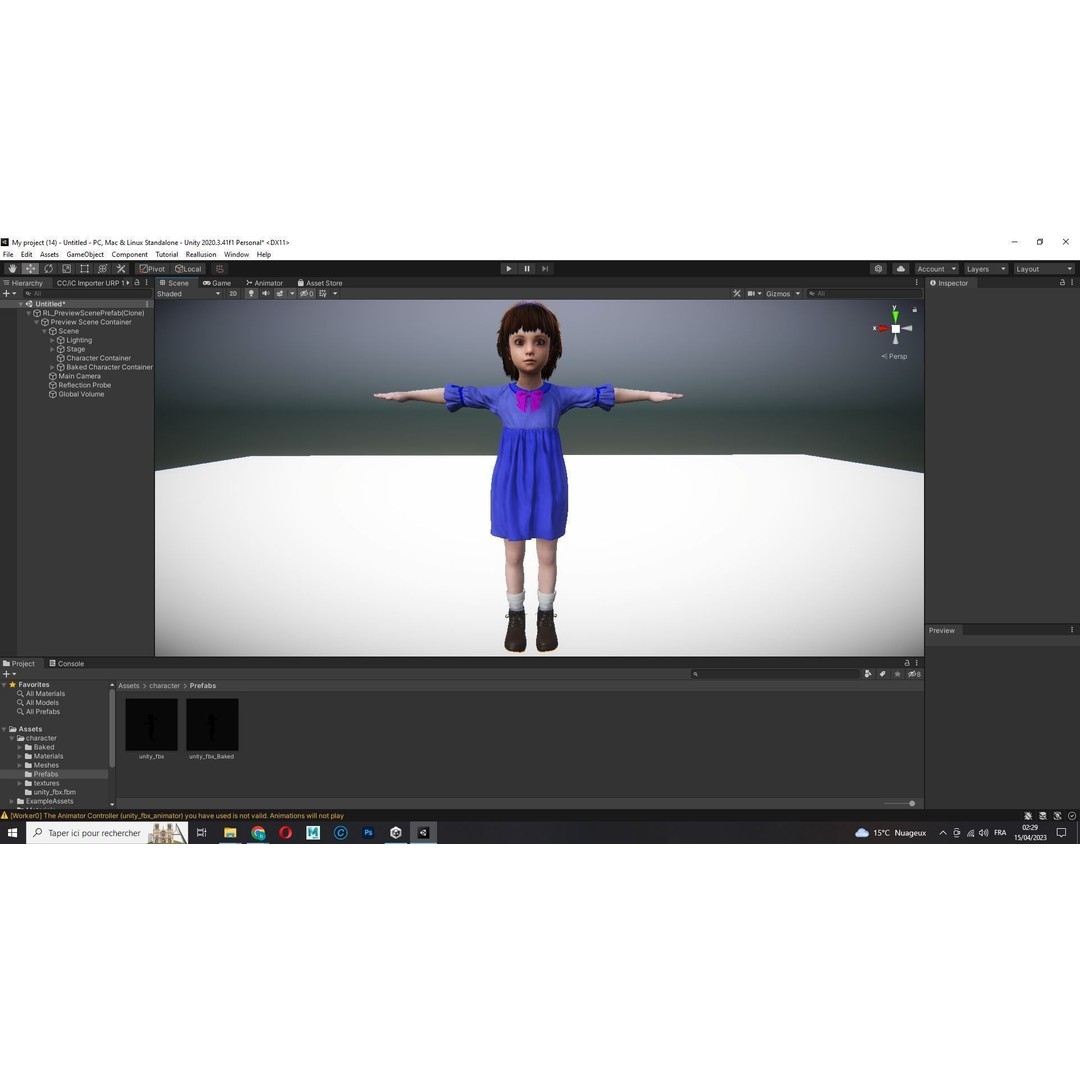This screenshot has height=1080, width=1080.
Task: Switch to the Game tab
Action: pos(216,282)
